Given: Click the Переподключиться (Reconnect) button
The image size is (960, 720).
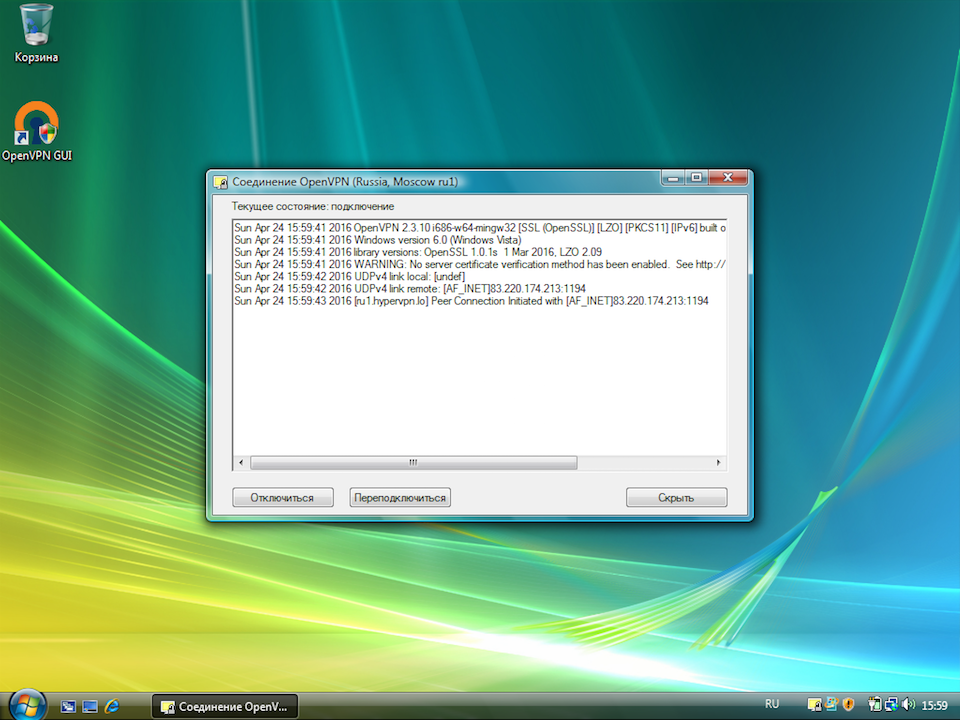Looking at the screenshot, I should tap(400, 498).
